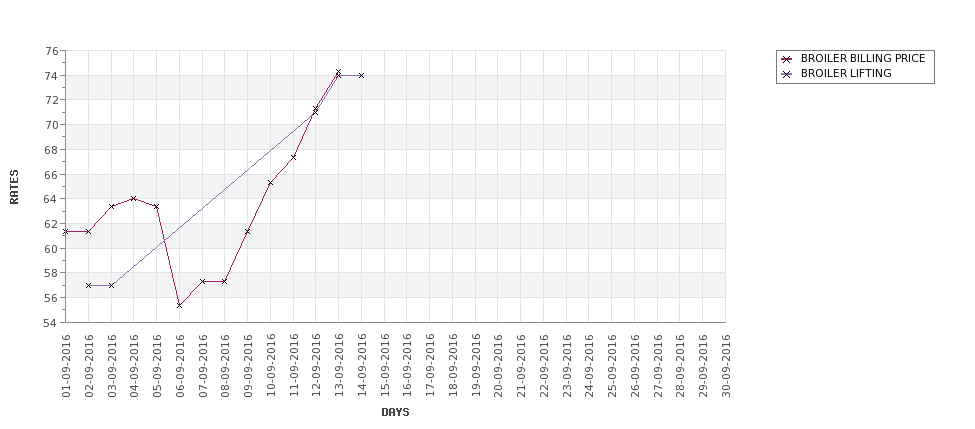975x429 pixels.
Task: Select lifting data point on 02-09-2016
Action: pos(88,285)
